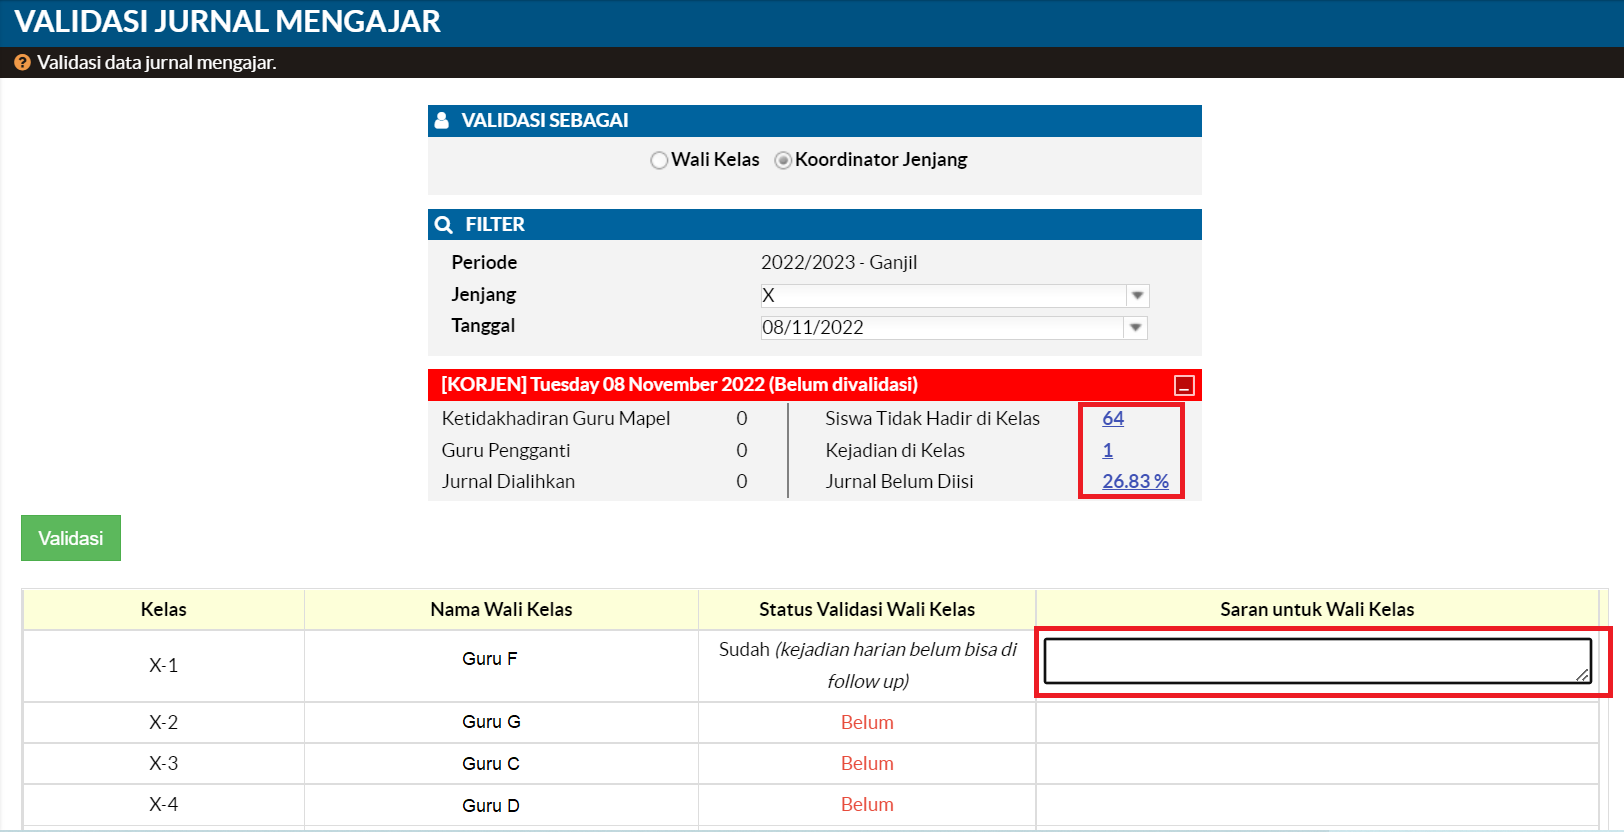Image resolution: width=1624 pixels, height=832 pixels.
Task: Click the X-2 class cell
Action: 164,722
